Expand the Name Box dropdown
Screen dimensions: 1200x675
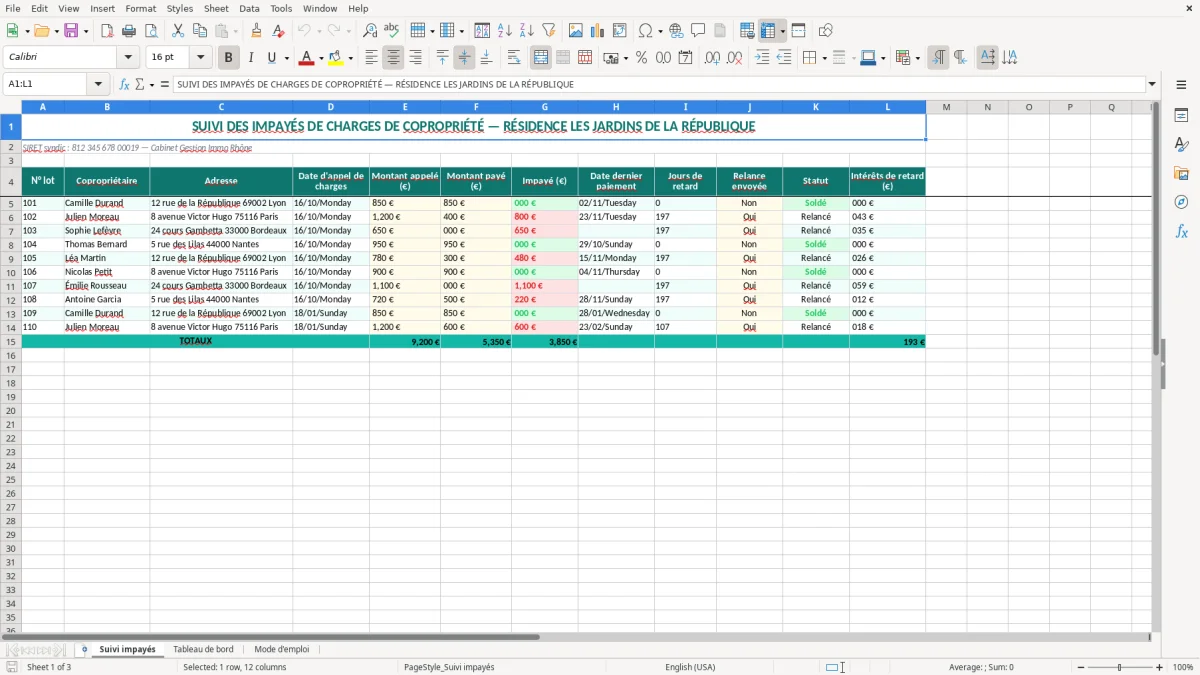98,84
